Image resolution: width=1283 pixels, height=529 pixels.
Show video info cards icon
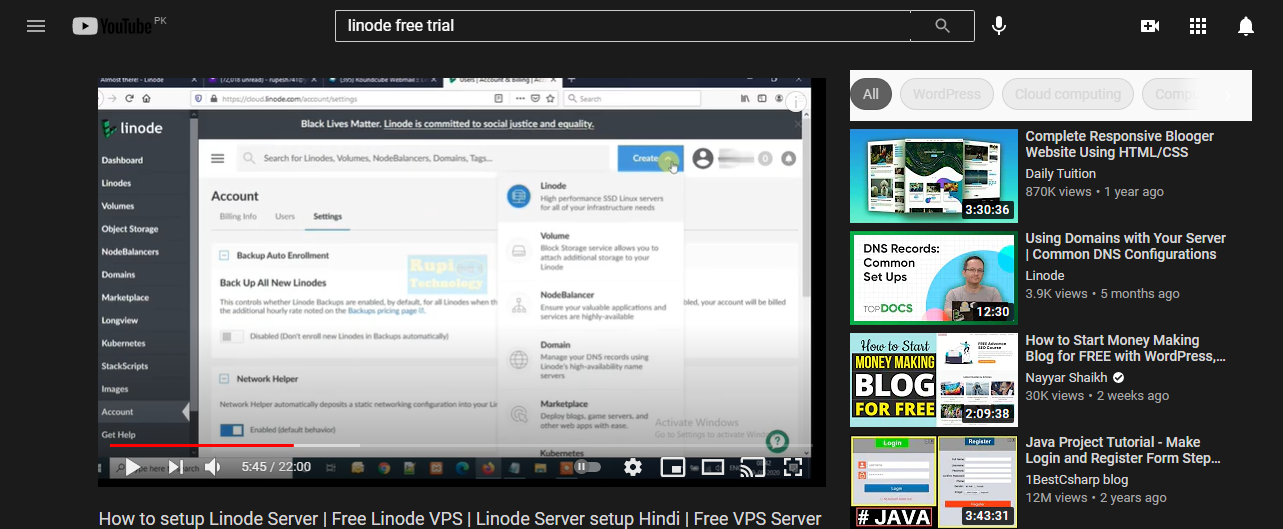pos(796,102)
